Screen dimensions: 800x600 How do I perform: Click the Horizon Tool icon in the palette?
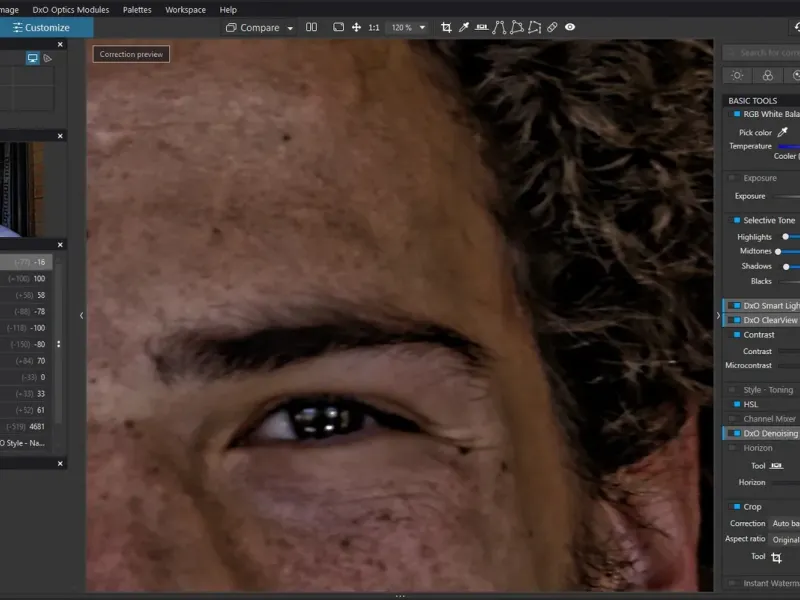point(776,466)
